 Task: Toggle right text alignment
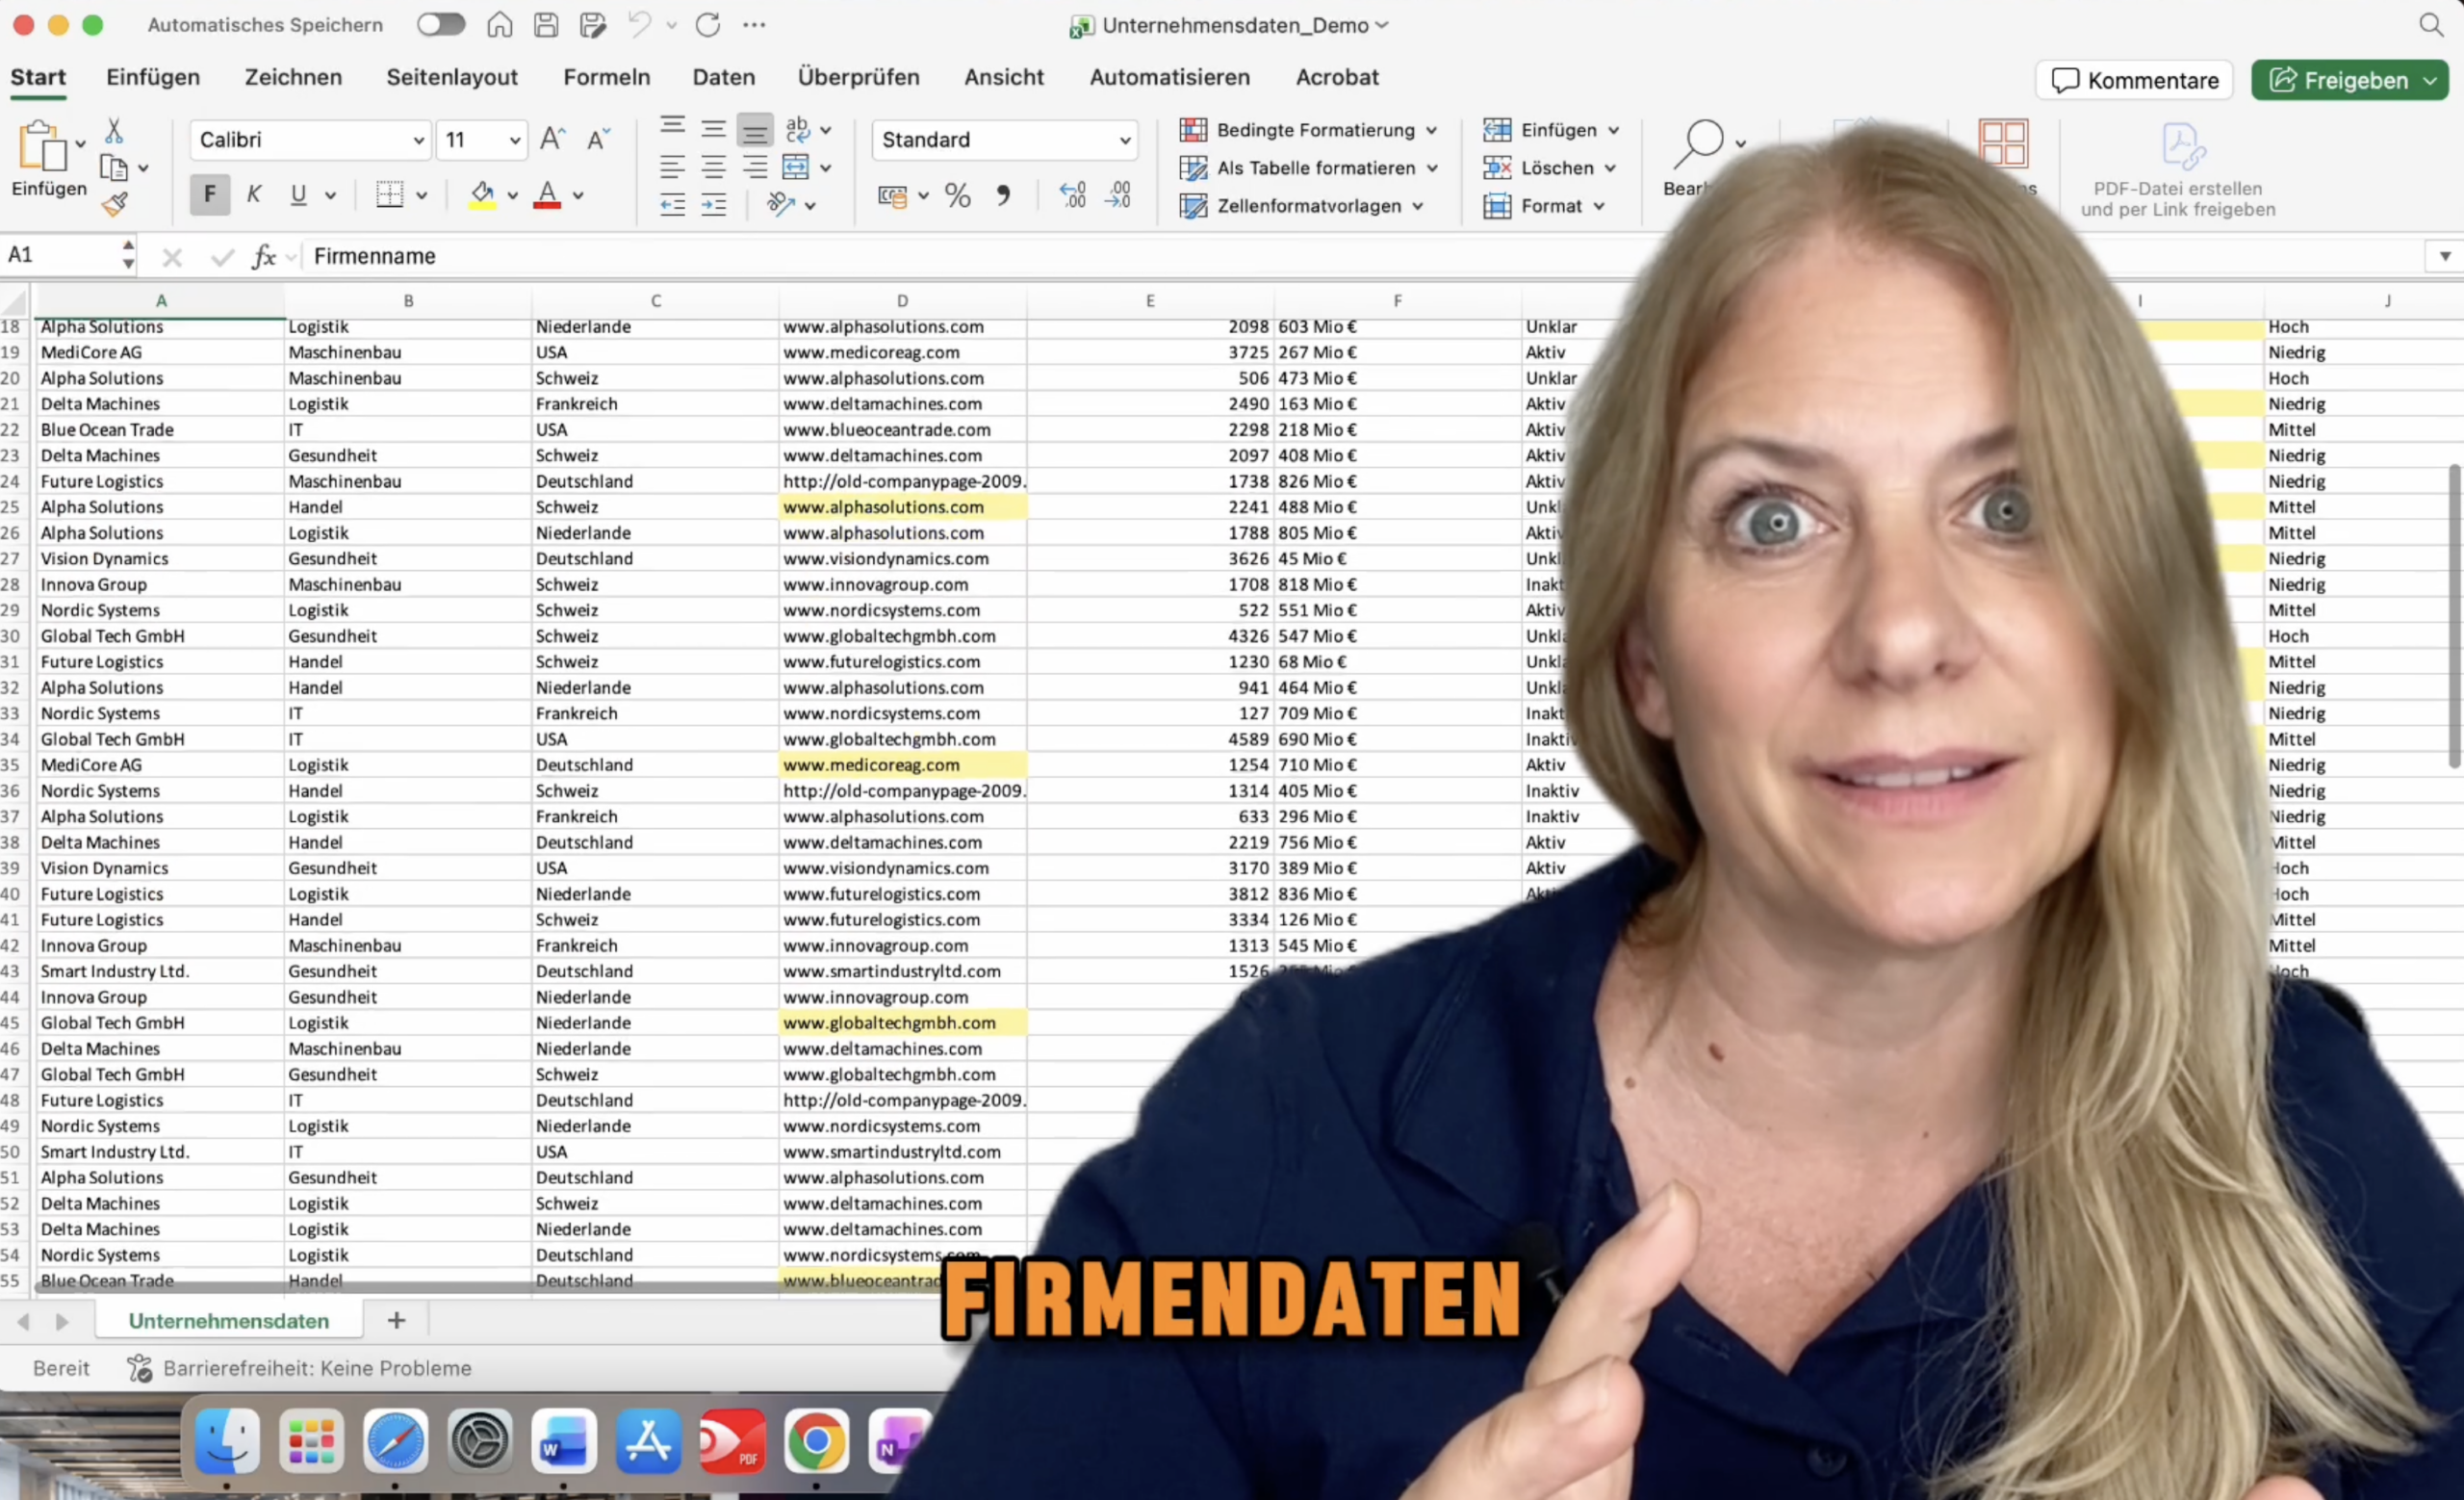755,167
